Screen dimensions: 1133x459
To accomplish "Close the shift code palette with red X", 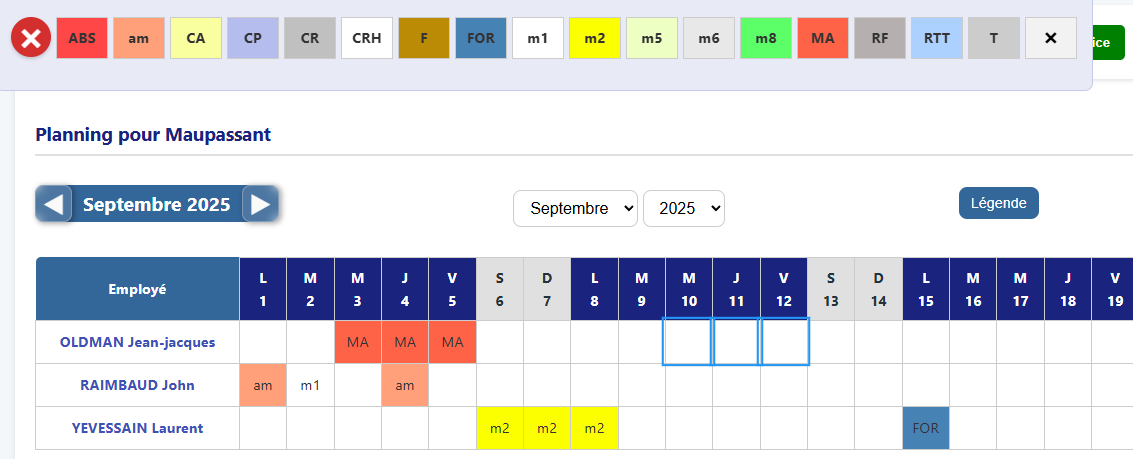I will pyautogui.click(x=31, y=39).
